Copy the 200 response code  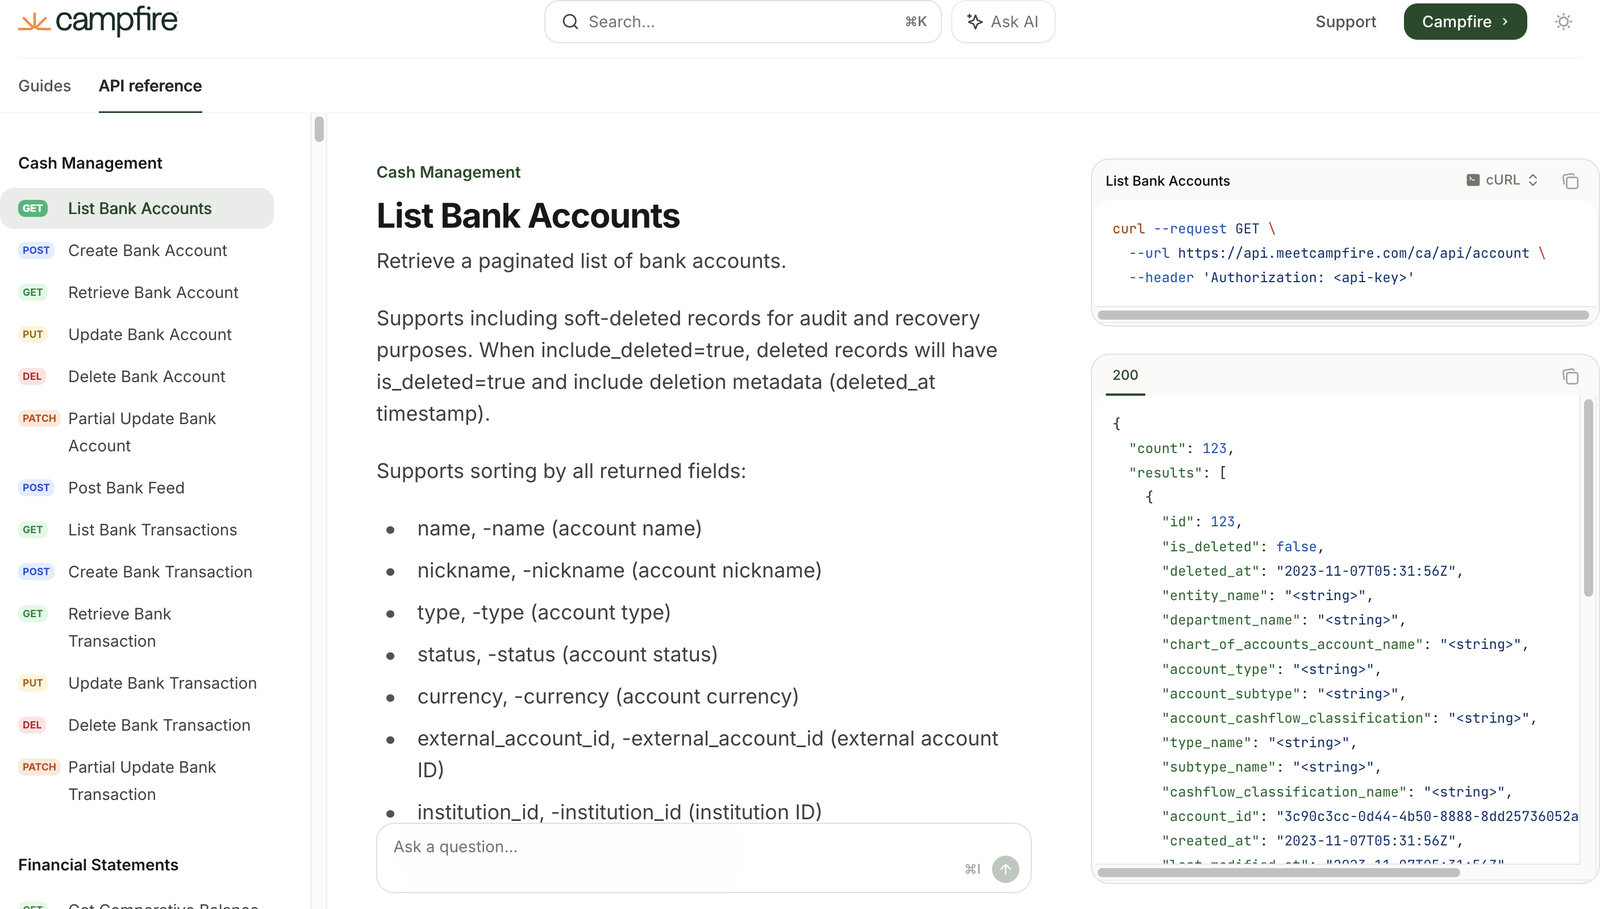(1570, 376)
